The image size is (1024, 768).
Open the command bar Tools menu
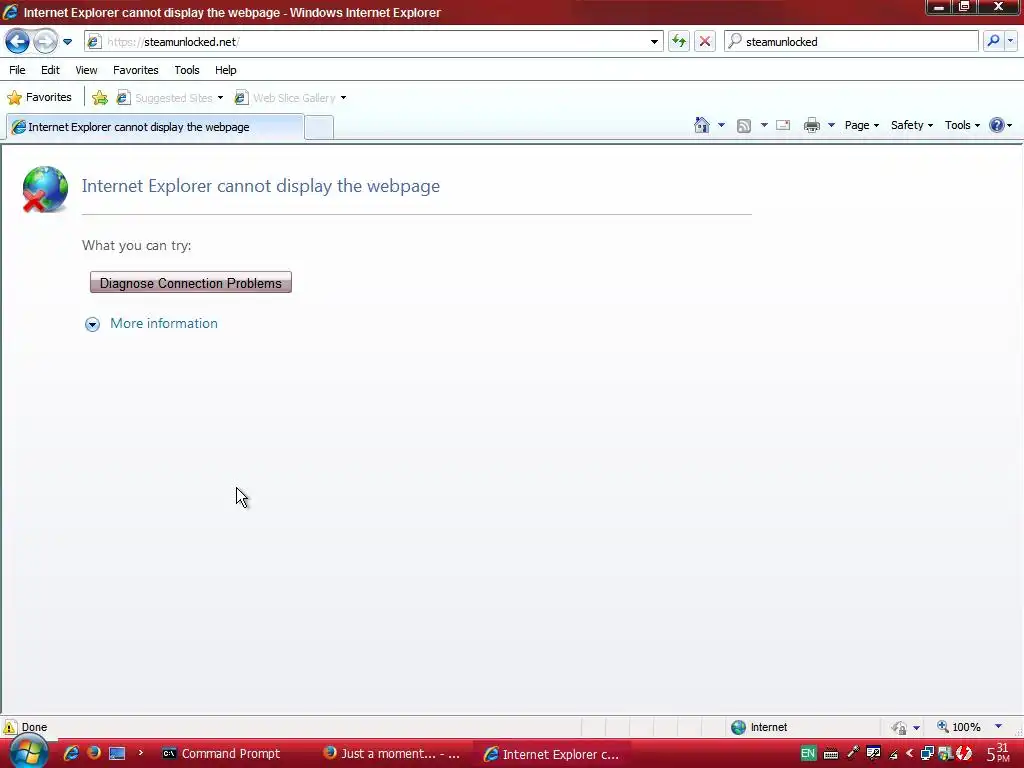(962, 125)
